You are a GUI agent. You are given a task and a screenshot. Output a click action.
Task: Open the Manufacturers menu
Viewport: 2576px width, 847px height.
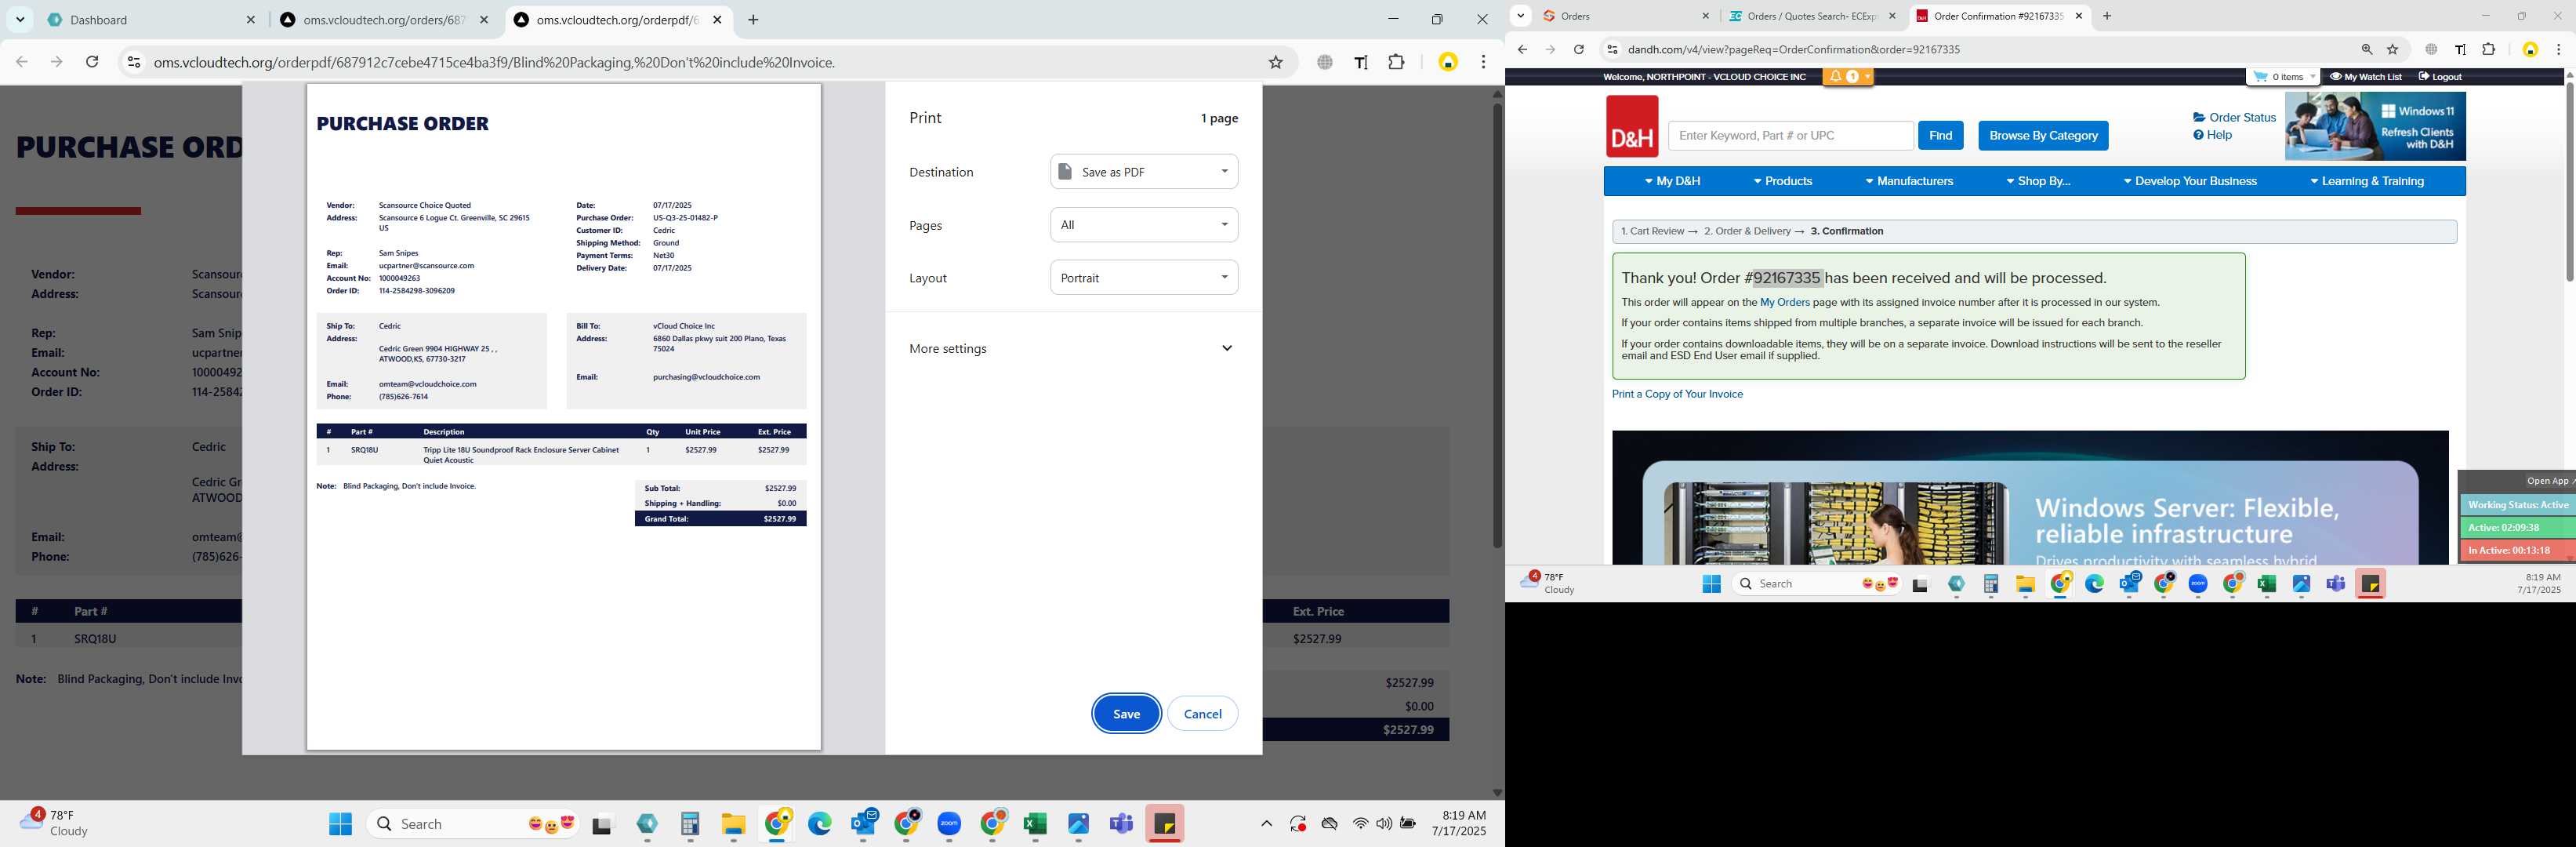tap(1908, 181)
